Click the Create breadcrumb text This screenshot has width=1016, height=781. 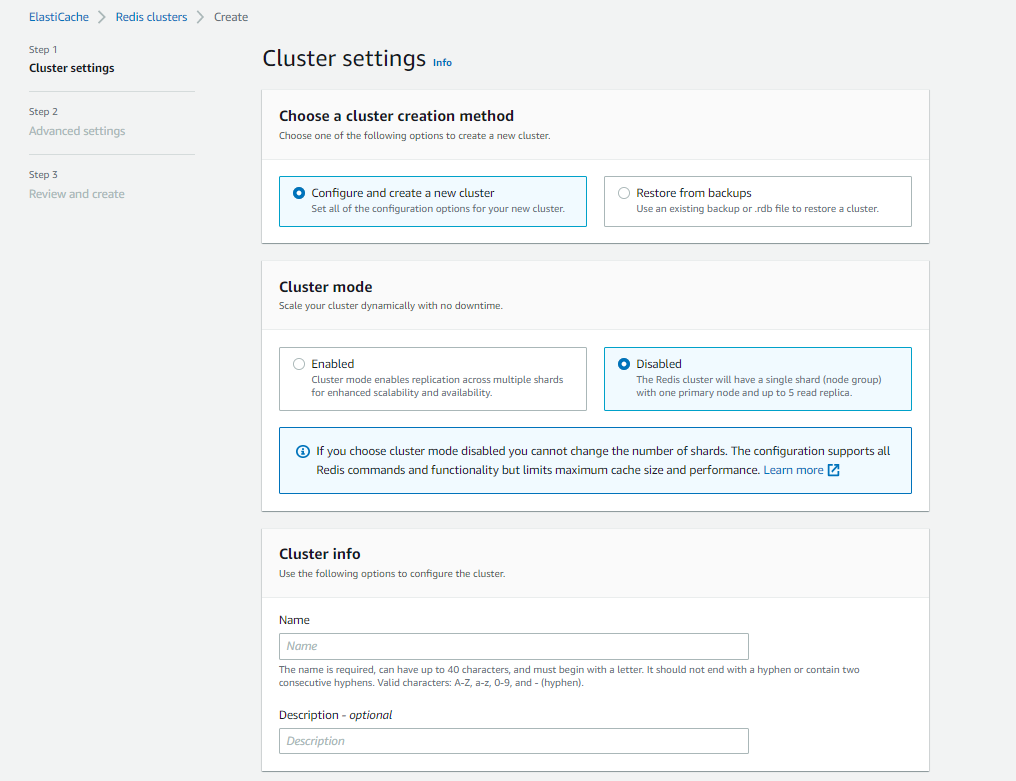click(231, 17)
